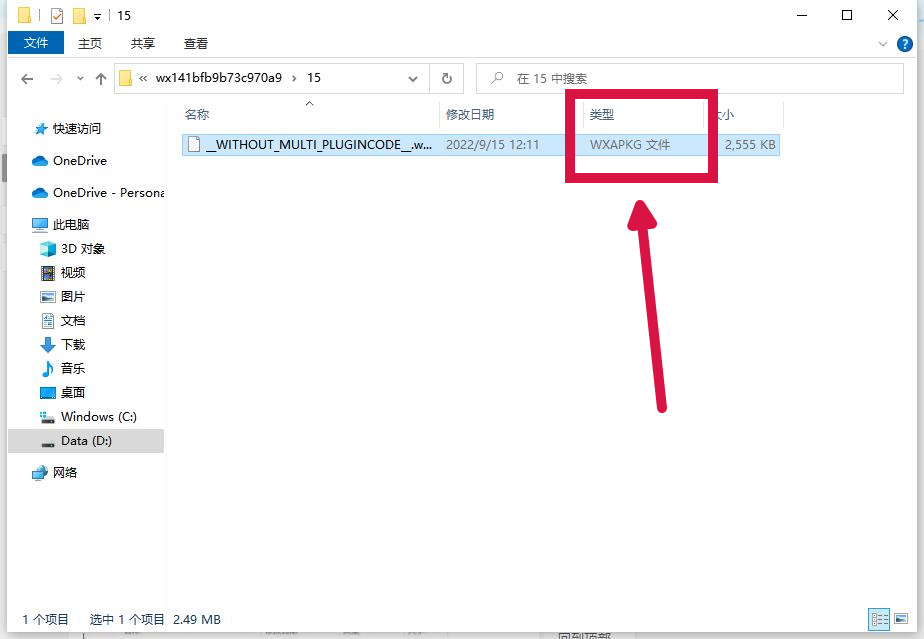This screenshot has width=924, height=639.
Task: Click the 文档 document icon
Action: (48, 321)
